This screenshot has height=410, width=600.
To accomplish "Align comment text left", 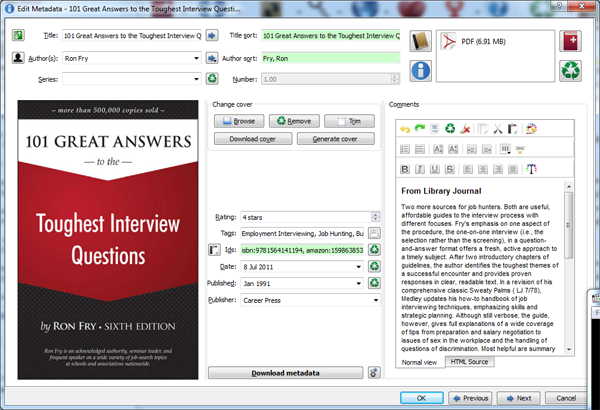I will (x=468, y=169).
